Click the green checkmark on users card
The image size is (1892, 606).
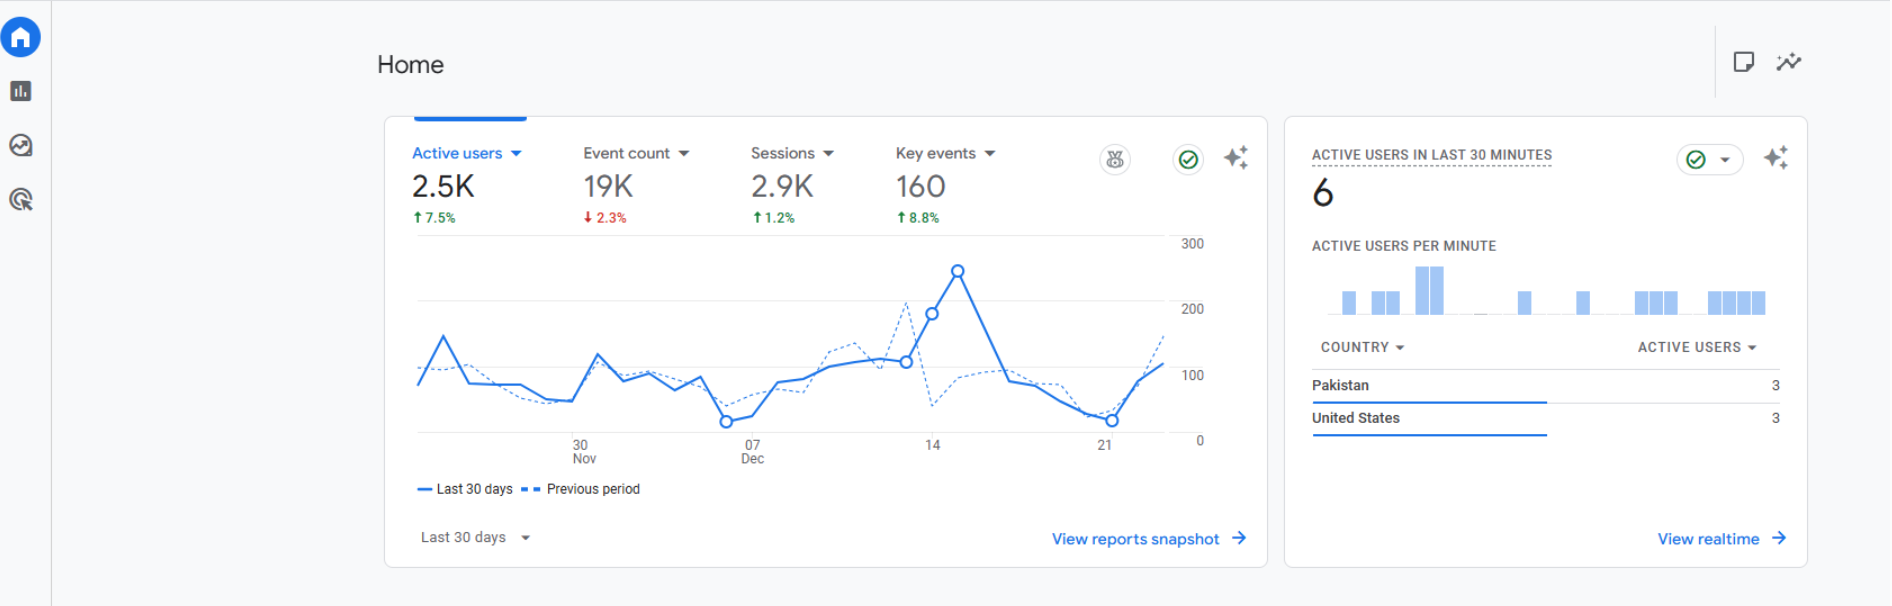(x=1188, y=159)
